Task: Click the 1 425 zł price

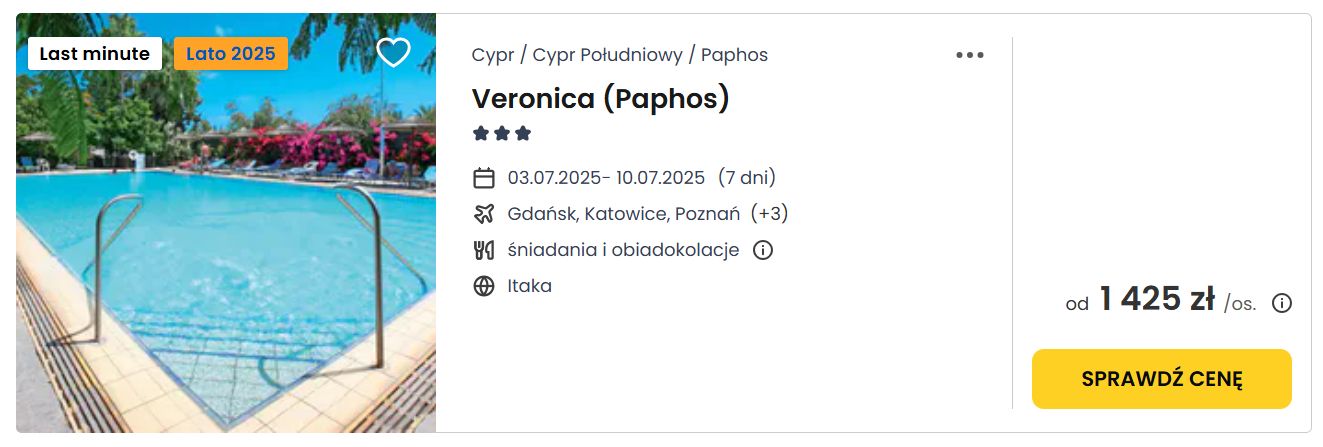Action: pos(1156,299)
